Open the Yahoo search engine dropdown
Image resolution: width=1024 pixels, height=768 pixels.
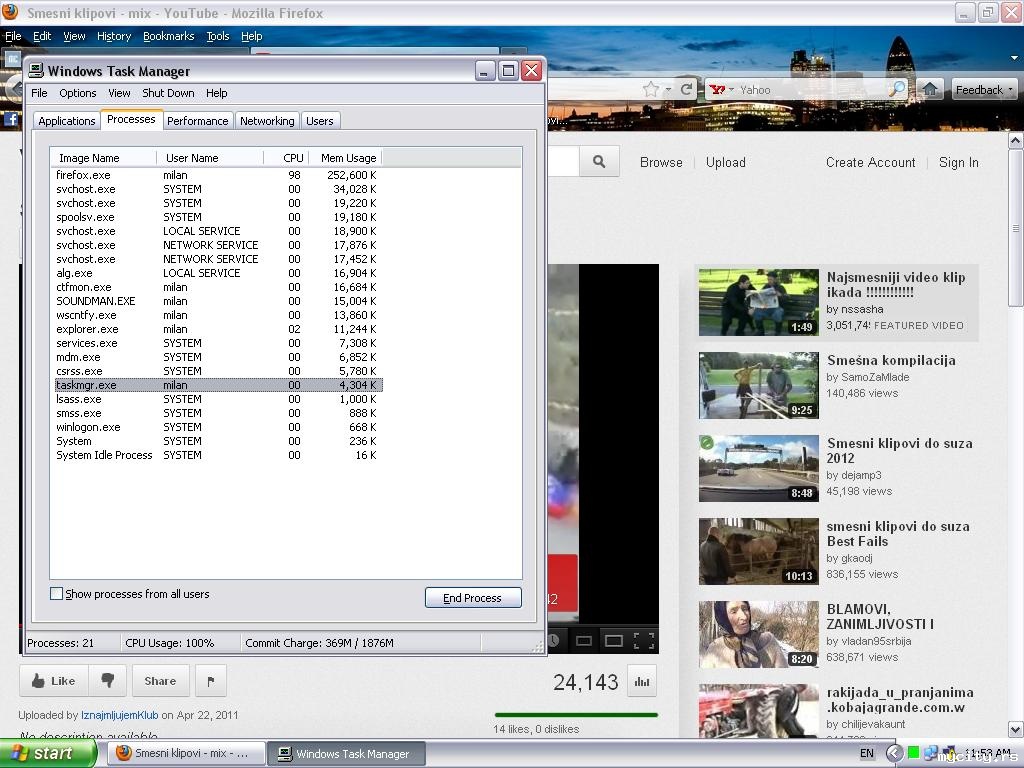click(722, 89)
